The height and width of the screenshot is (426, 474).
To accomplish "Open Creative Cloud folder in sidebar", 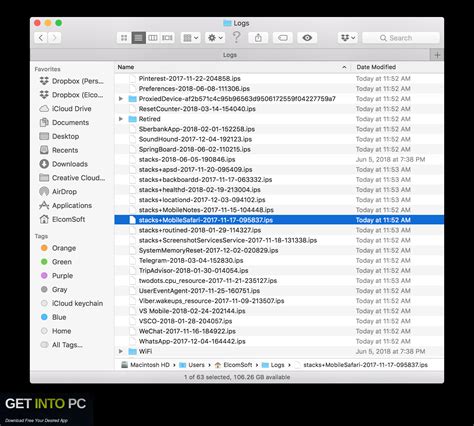I will [x=72, y=178].
